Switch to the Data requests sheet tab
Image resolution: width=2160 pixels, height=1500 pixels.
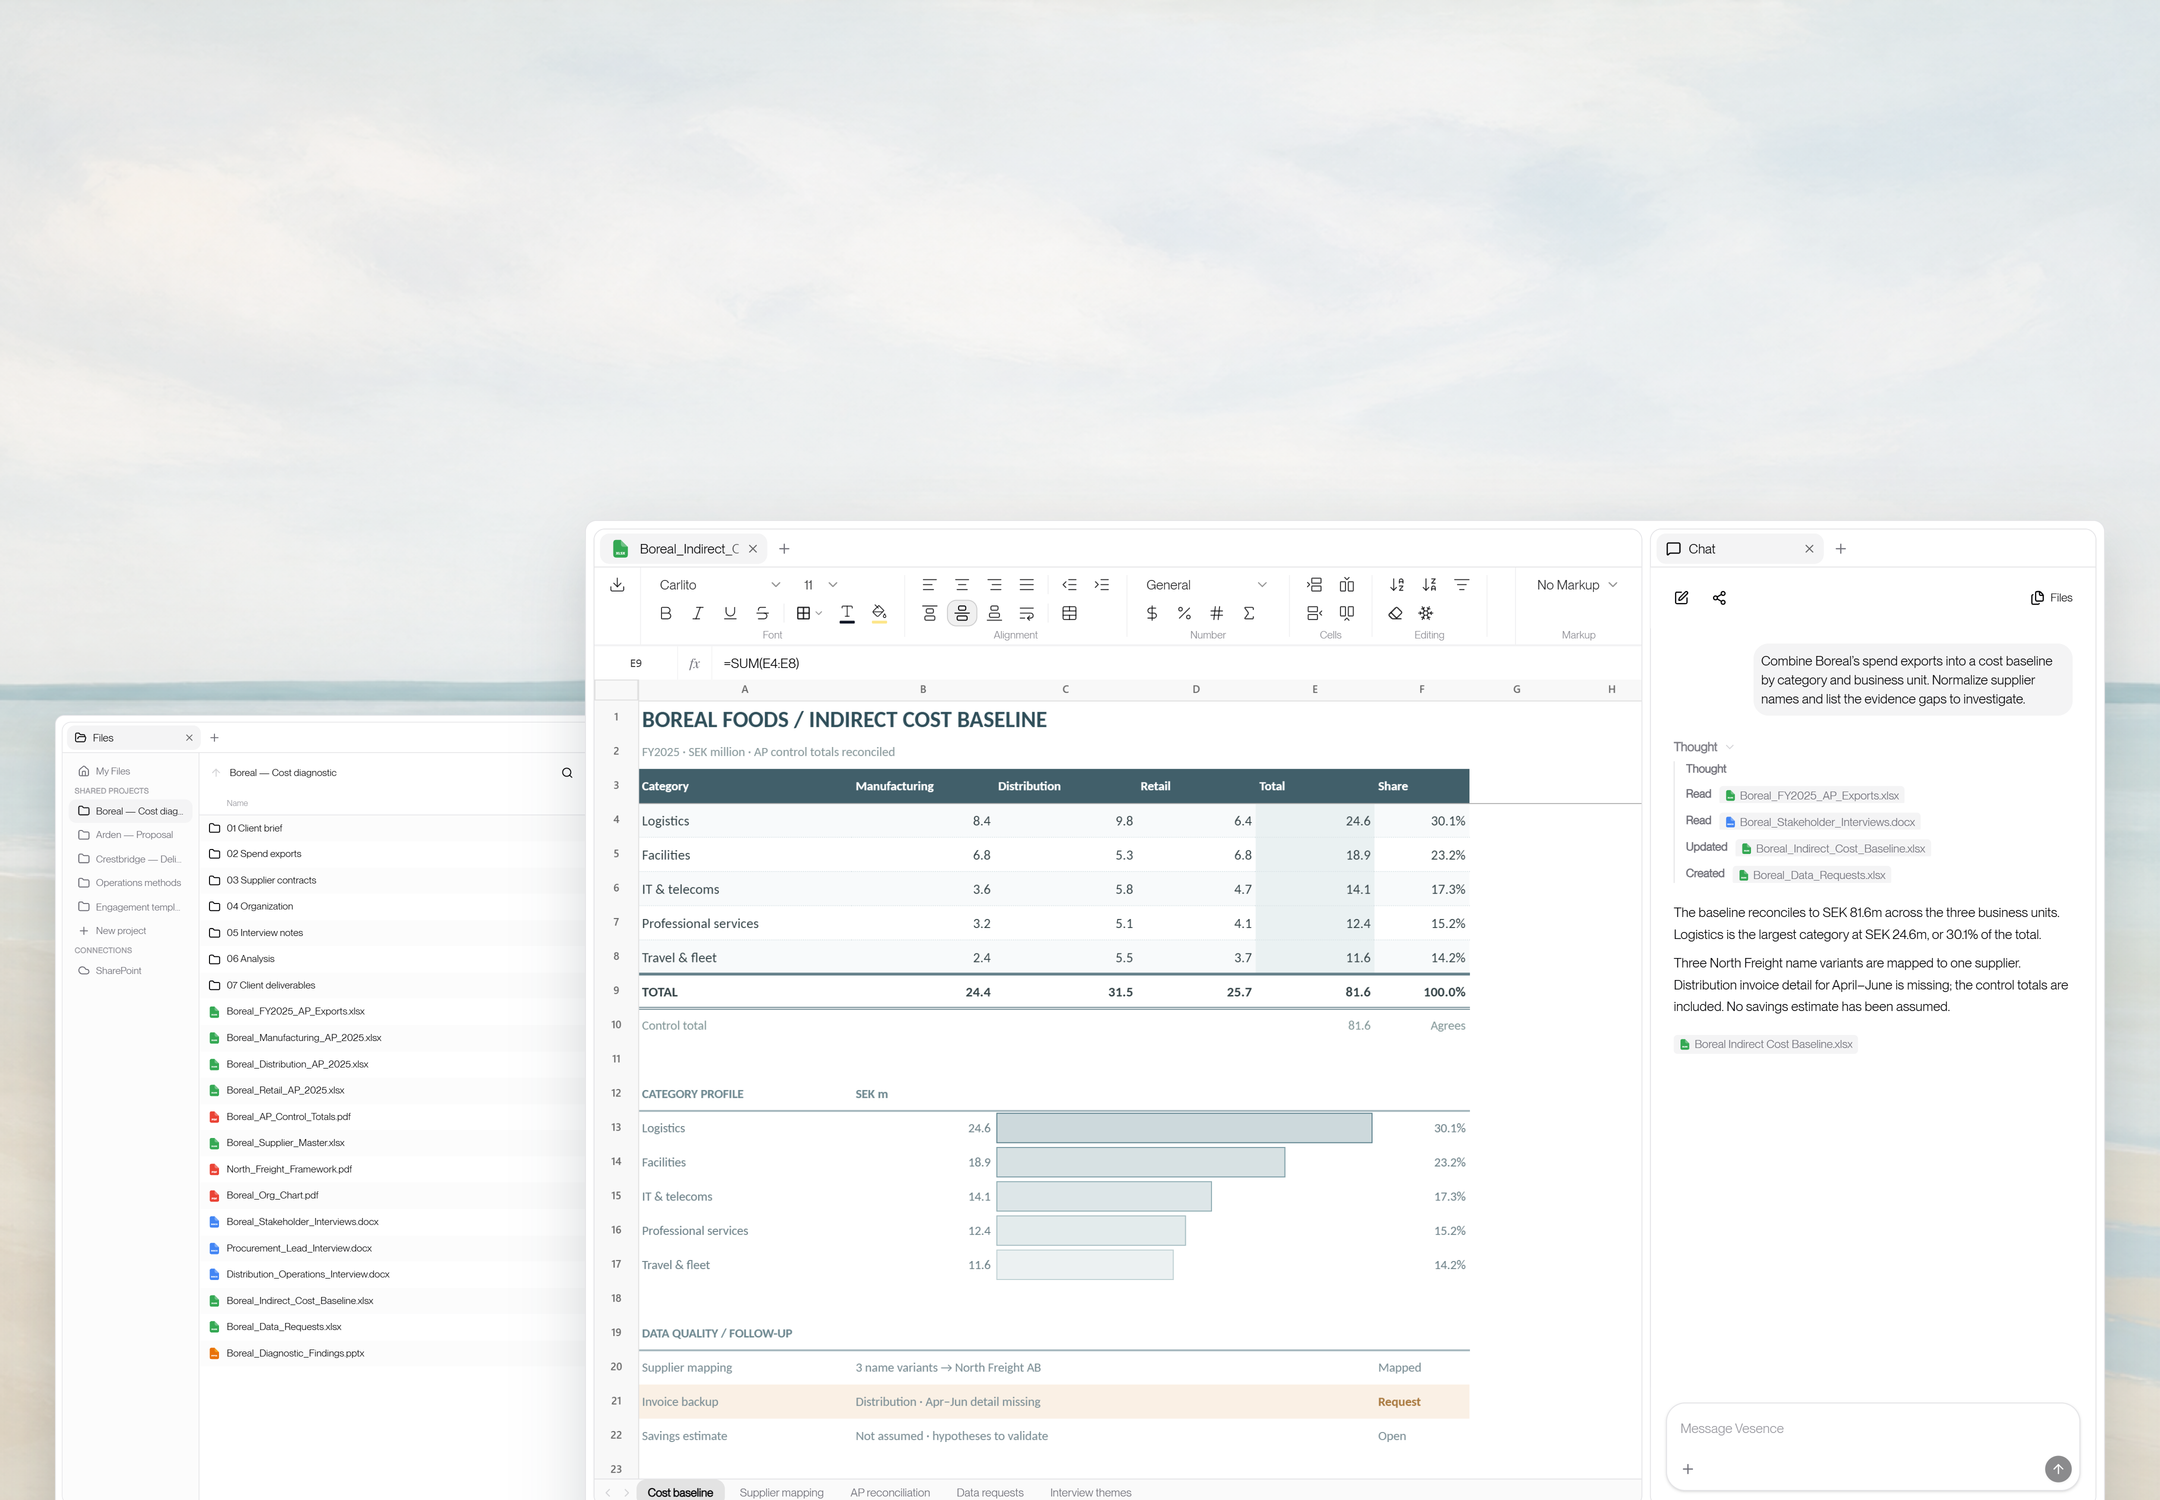990,1492
